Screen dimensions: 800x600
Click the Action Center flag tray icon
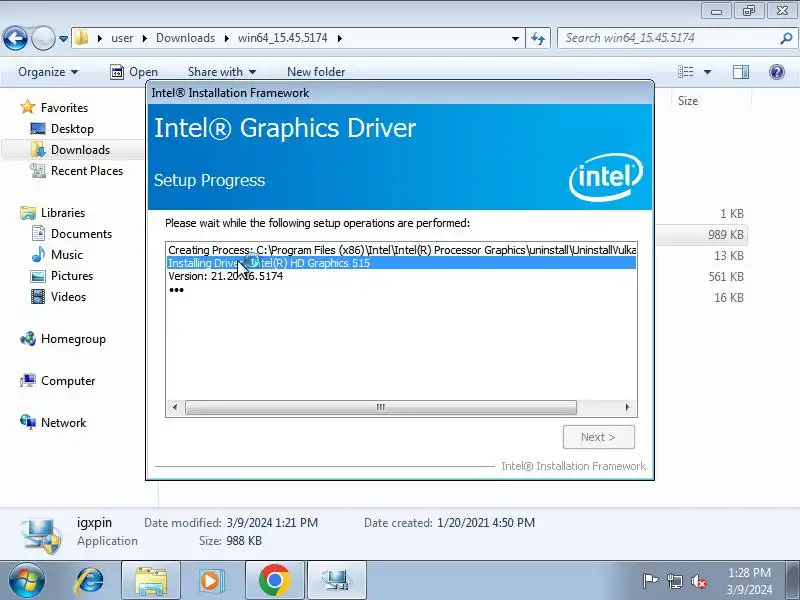(651, 581)
